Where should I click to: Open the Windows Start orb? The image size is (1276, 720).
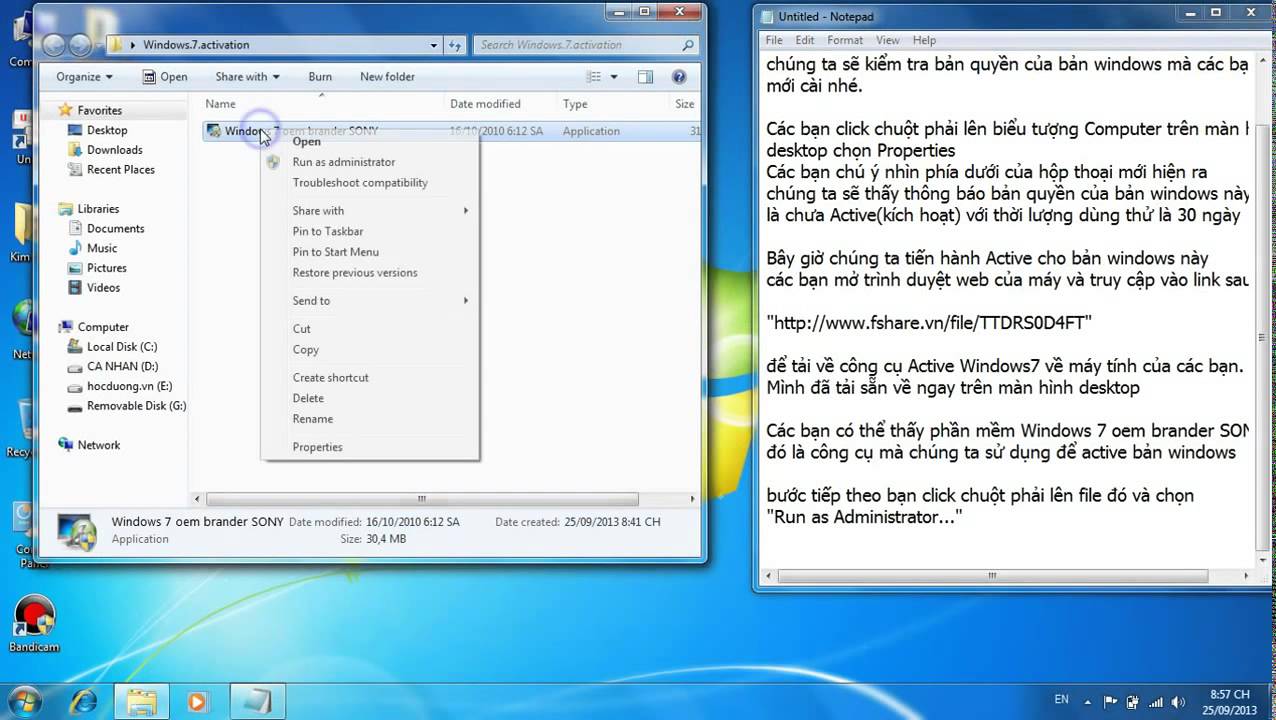tap(27, 700)
